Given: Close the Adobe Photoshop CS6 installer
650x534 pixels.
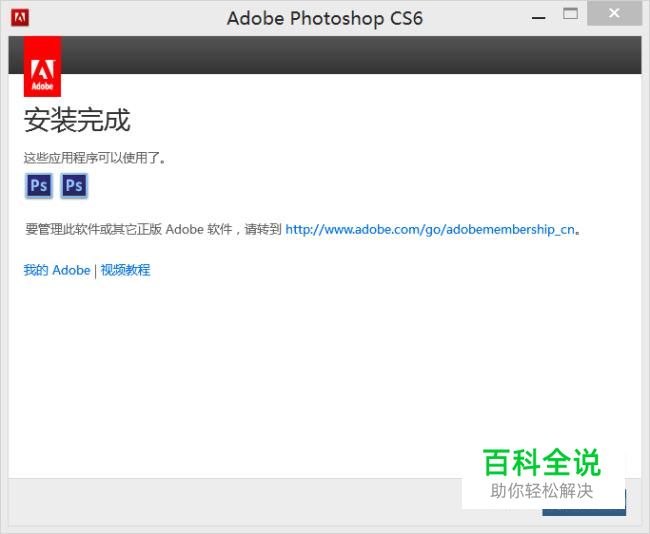Looking at the screenshot, I should click(614, 14).
